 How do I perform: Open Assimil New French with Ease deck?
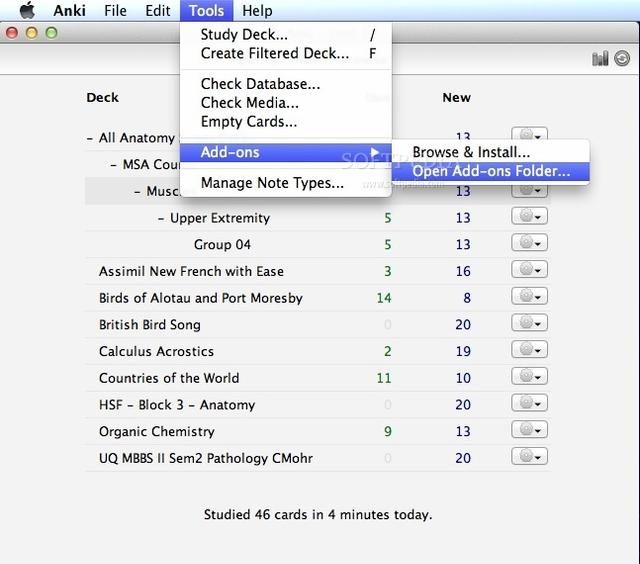191,271
